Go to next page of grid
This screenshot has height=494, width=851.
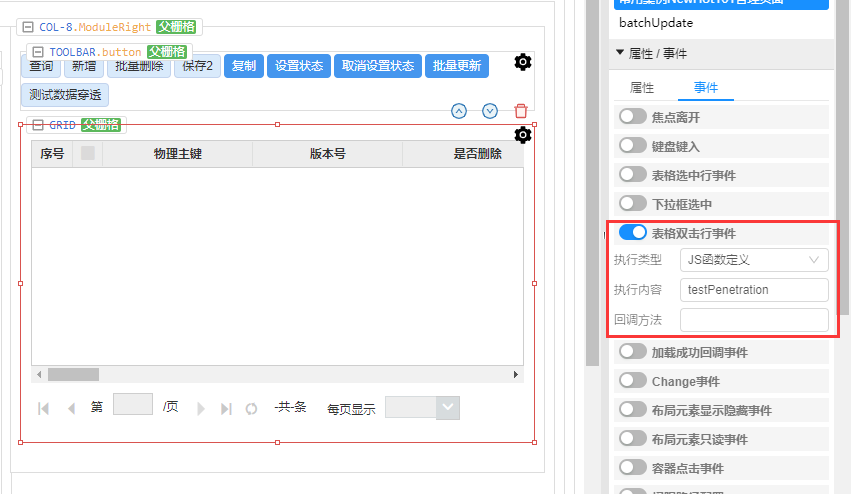(x=201, y=408)
